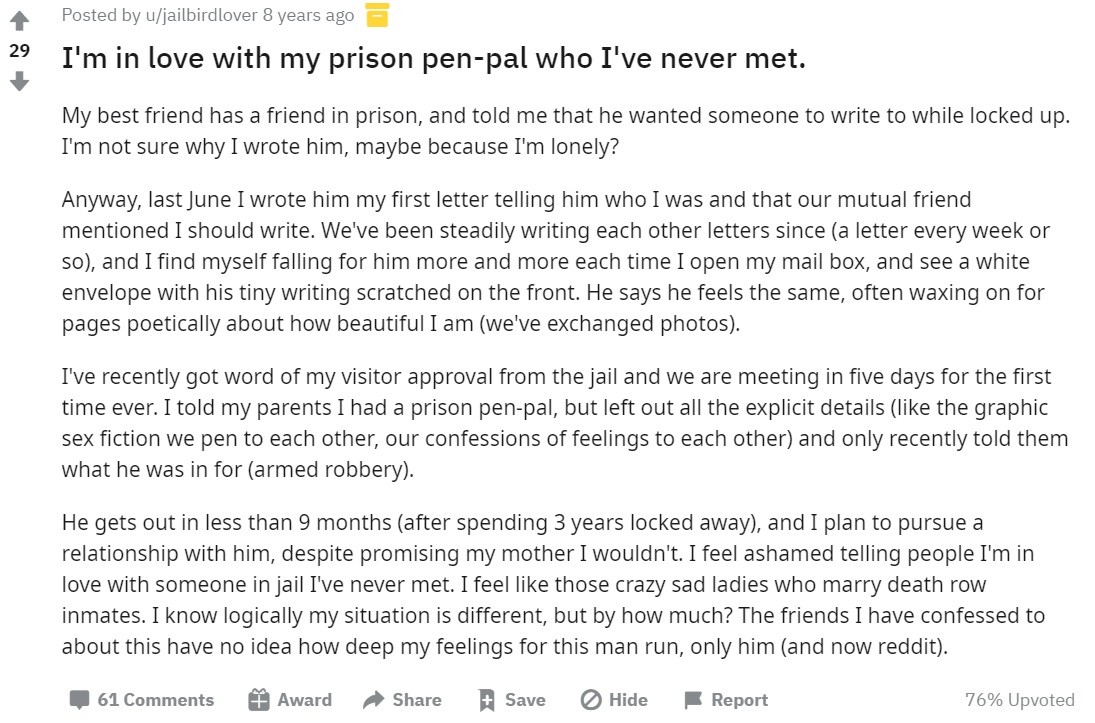Click the Report text label
This screenshot has width=1095, height=723.
click(x=740, y=700)
